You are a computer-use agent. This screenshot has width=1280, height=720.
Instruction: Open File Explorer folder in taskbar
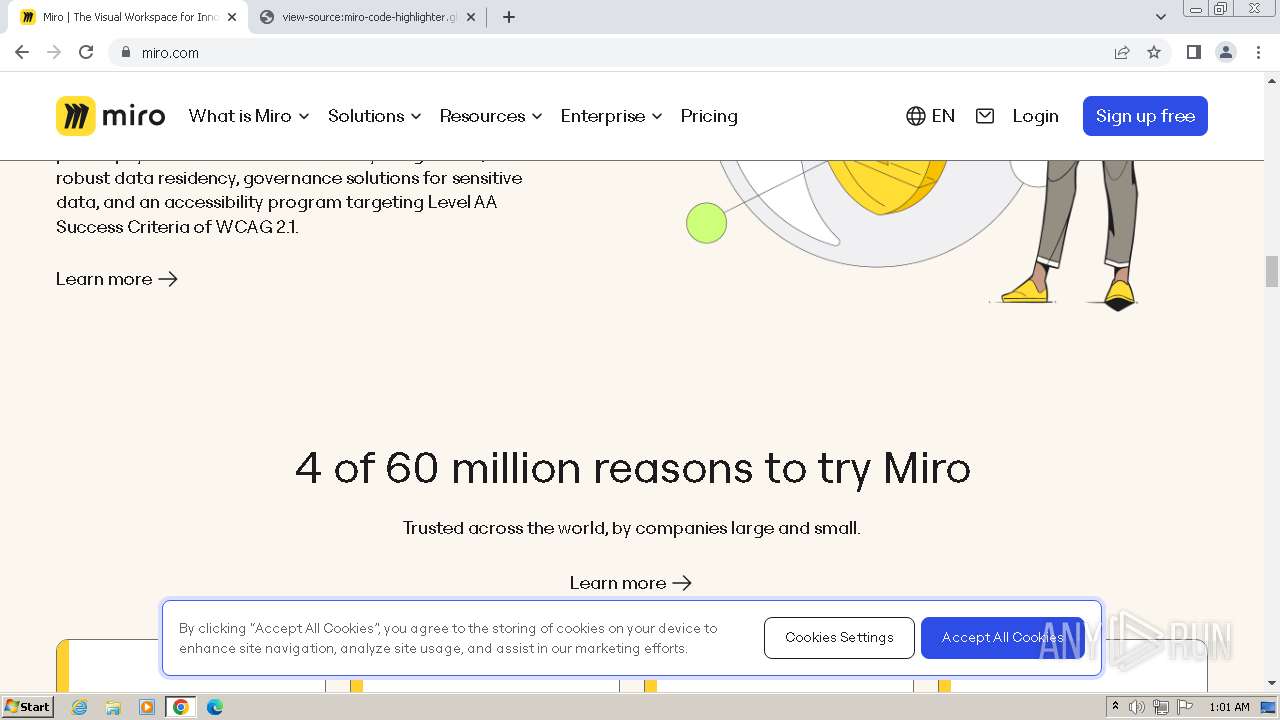coord(113,707)
